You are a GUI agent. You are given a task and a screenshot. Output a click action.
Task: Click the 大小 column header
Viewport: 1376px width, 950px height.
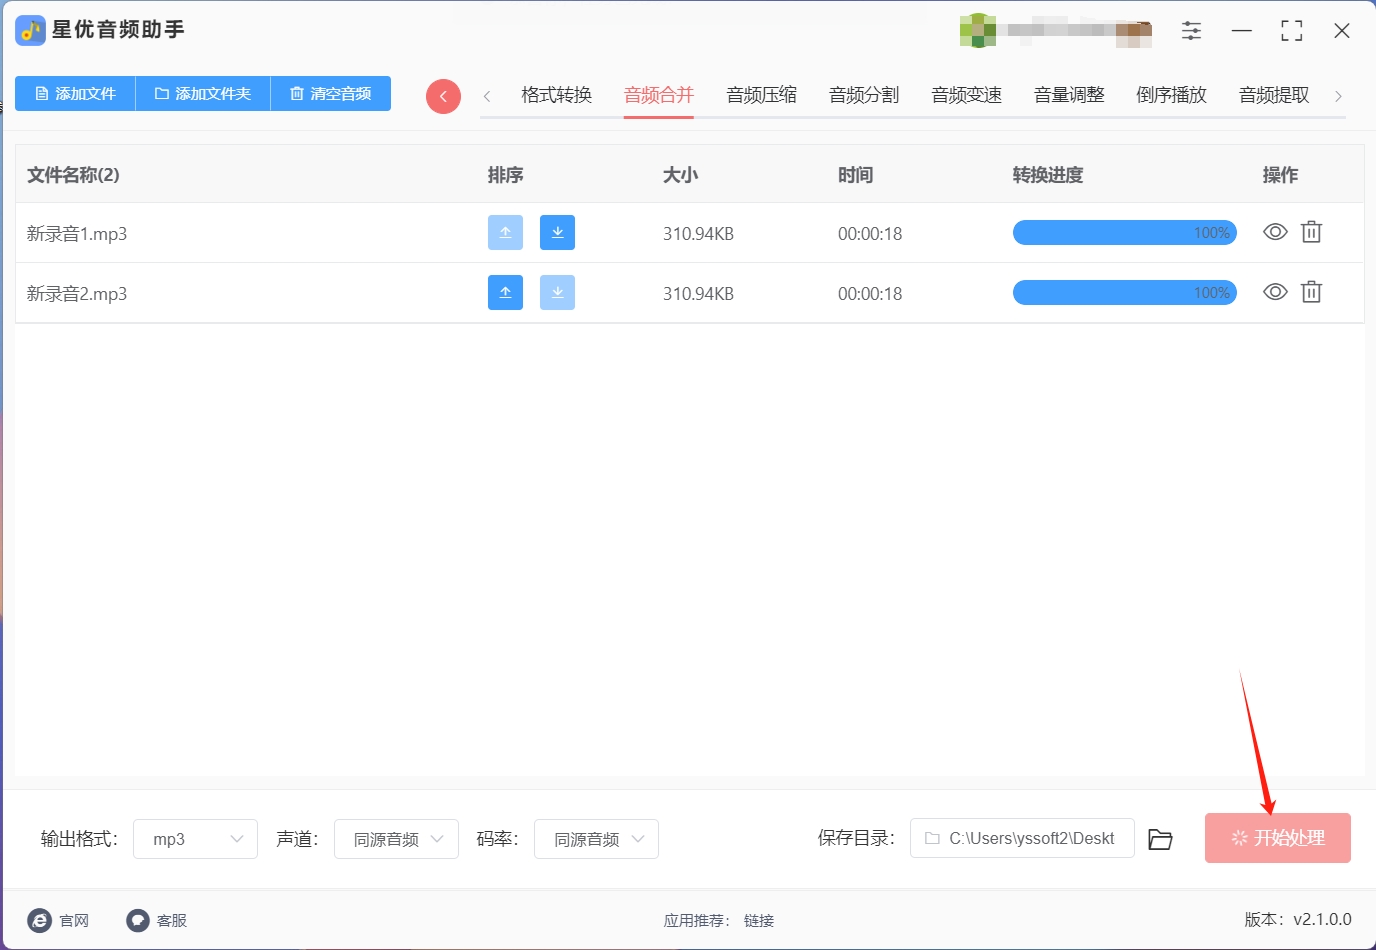coord(681,175)
